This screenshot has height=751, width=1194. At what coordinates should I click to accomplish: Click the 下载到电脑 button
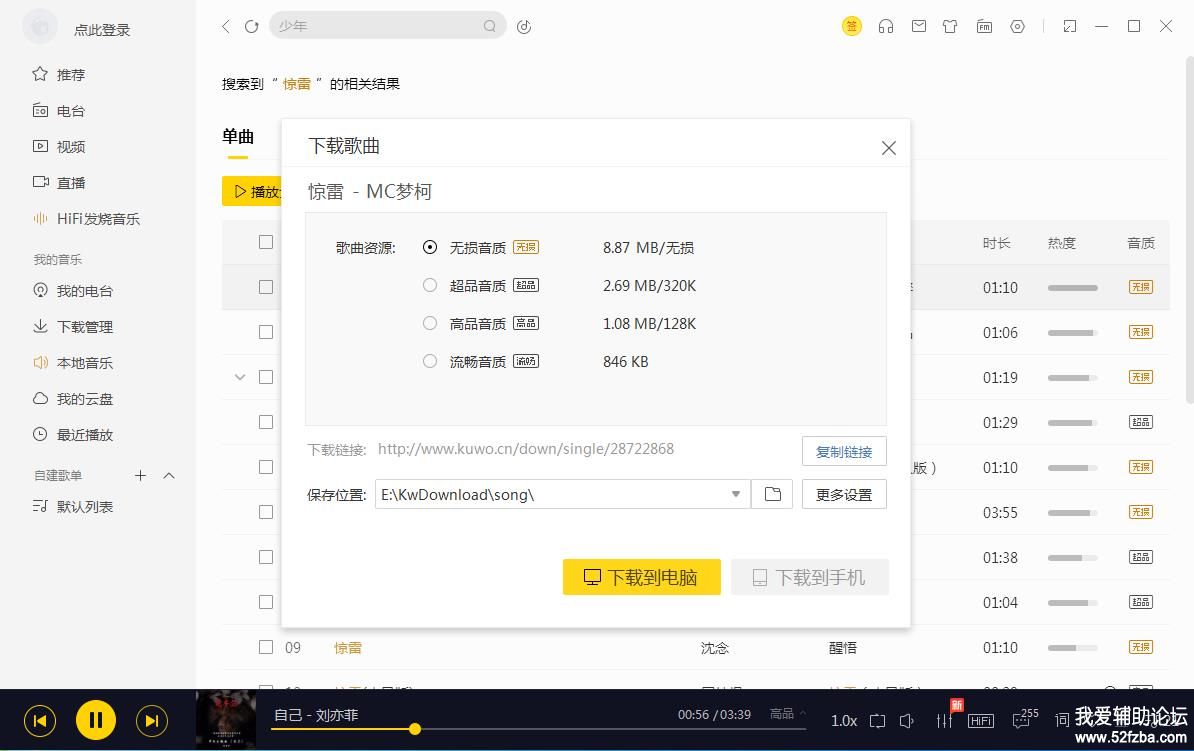coord(641,577)
